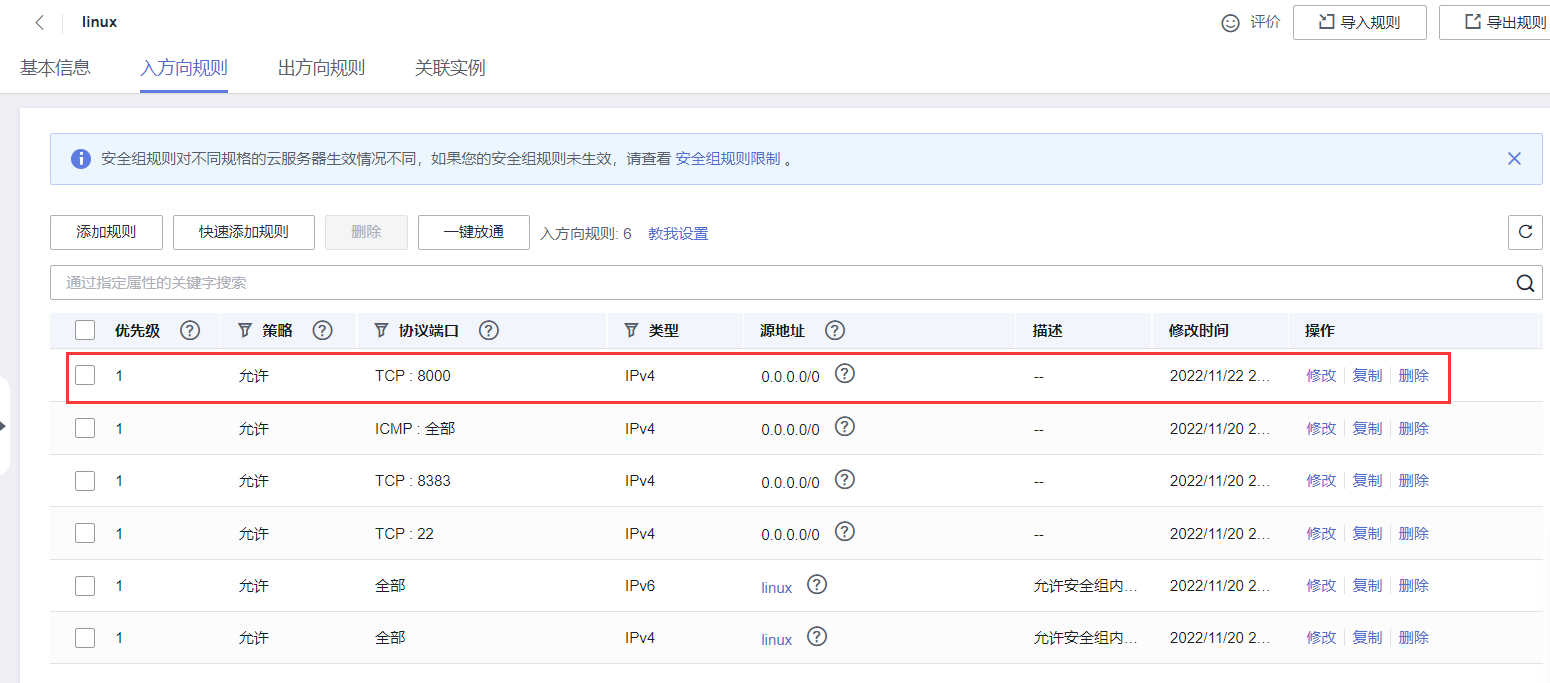The width and height of the screenshot is (1550, 683).
Task: Click 修改 for ICMP : 全部 rule
Action: pos(1321,428)
